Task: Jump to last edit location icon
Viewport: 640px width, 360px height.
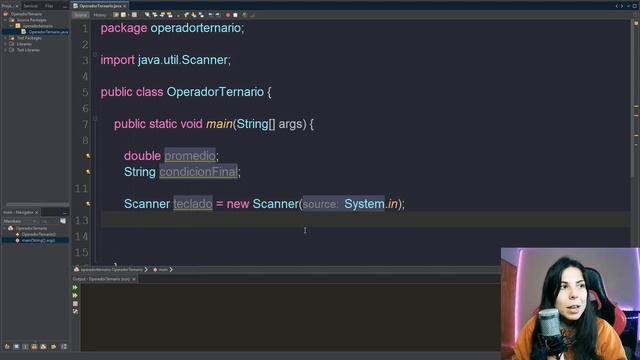Action: pyautogui.click(x=116, y=15)
